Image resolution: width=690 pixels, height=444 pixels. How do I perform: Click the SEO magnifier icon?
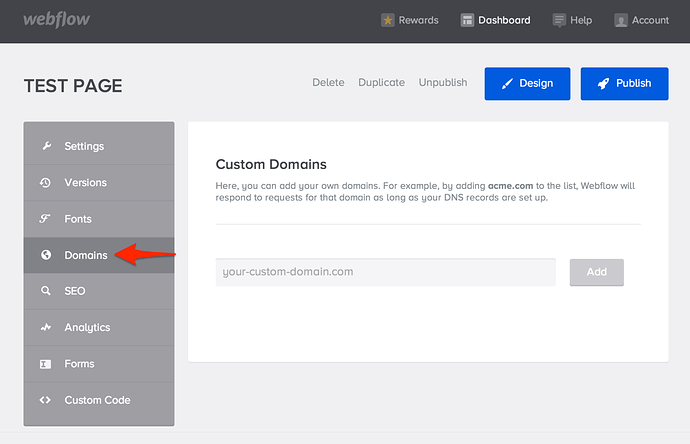coord(45,291)
